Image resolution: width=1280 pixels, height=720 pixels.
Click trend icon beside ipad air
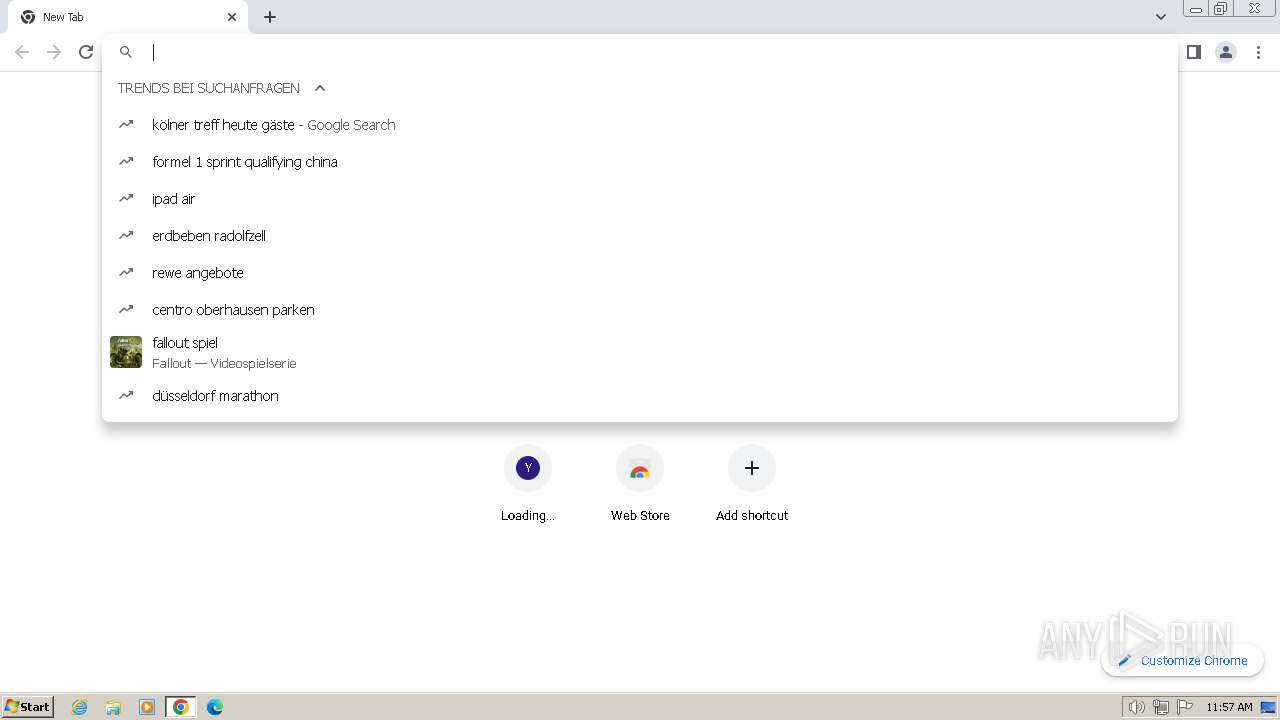click(126, 198)
